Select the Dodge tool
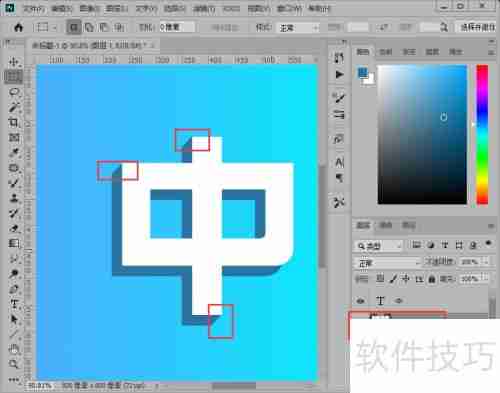This screenshot has height=393, width=500. 14,274
